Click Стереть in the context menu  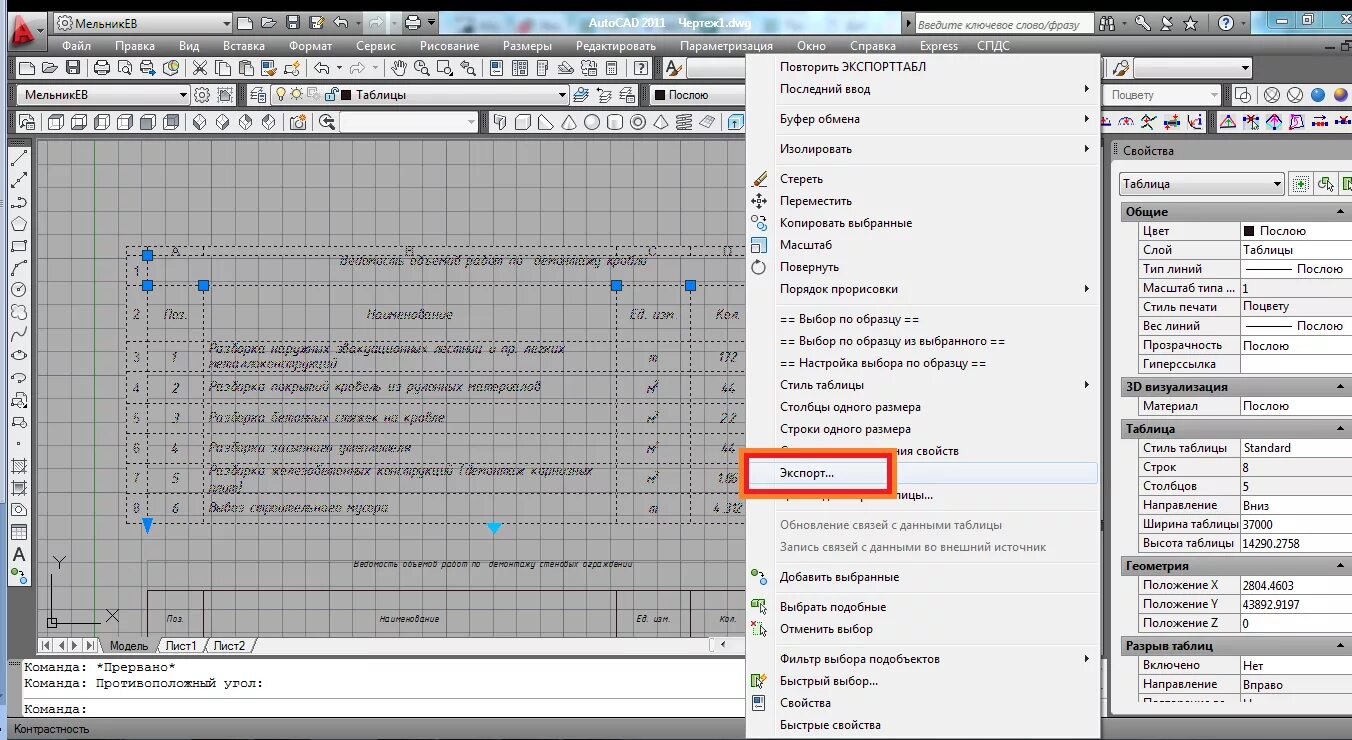[922, 179]
